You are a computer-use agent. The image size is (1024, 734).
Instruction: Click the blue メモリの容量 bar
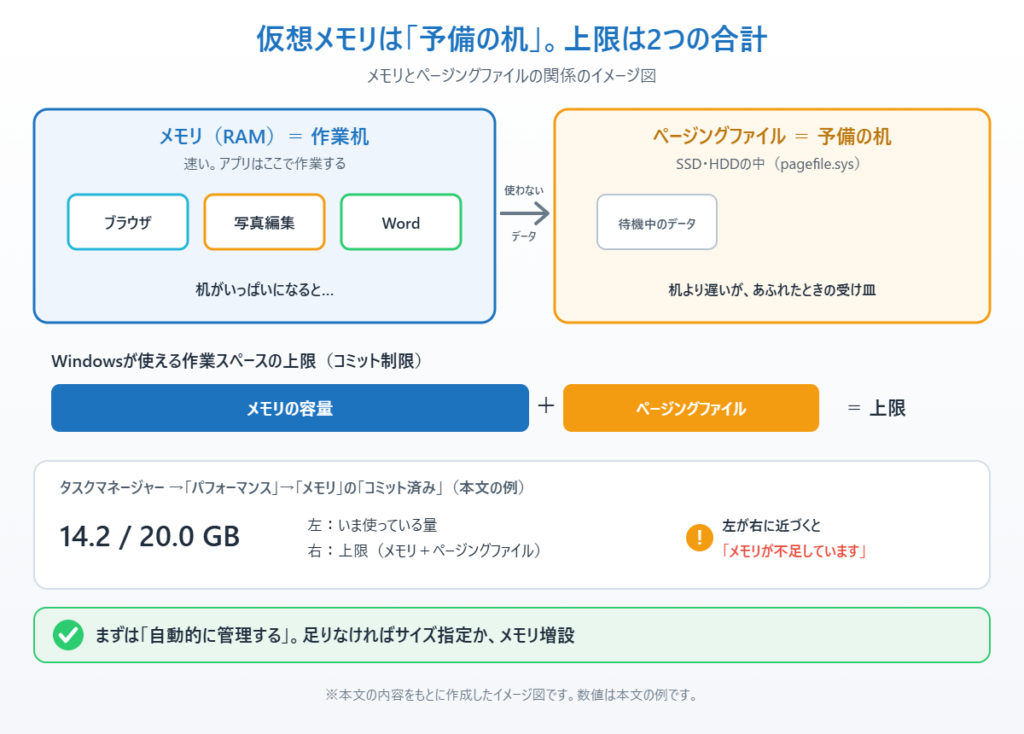pos(290,408)
